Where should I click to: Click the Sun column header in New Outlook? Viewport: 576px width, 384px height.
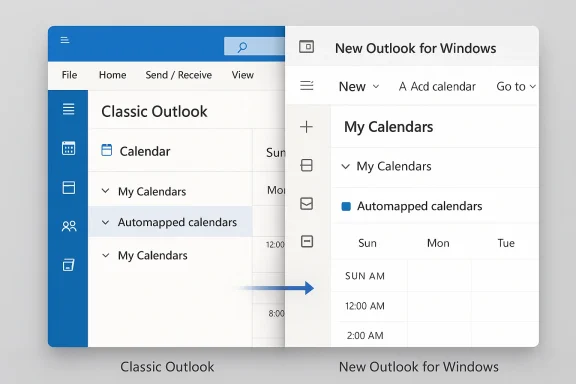(367, 243)
